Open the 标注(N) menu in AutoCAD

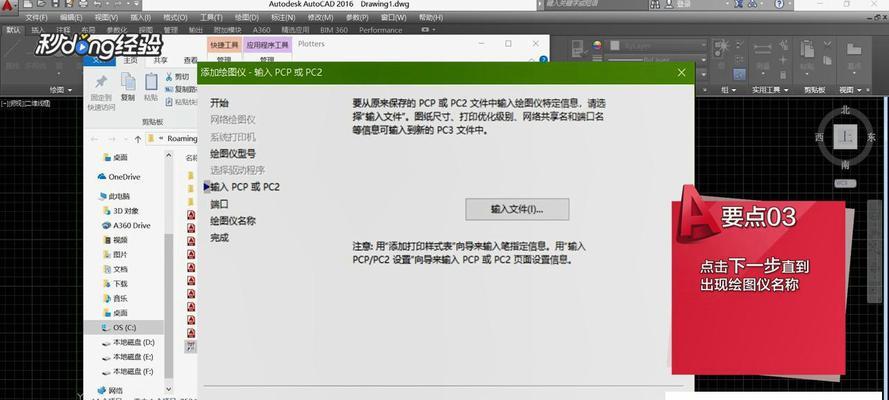pos(283,18)
